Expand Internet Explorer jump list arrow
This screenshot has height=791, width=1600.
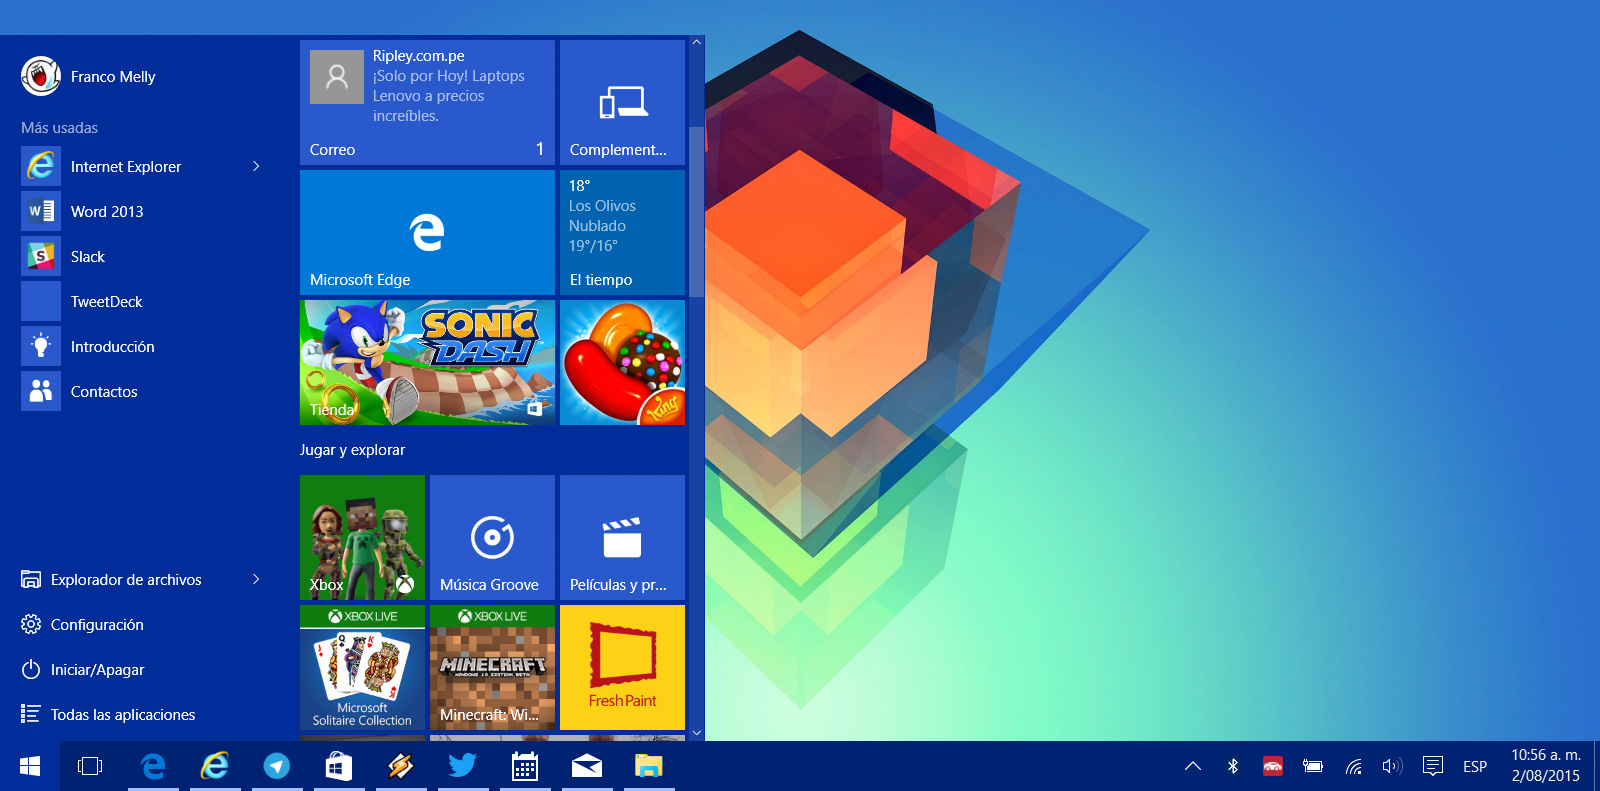point(257,166)
